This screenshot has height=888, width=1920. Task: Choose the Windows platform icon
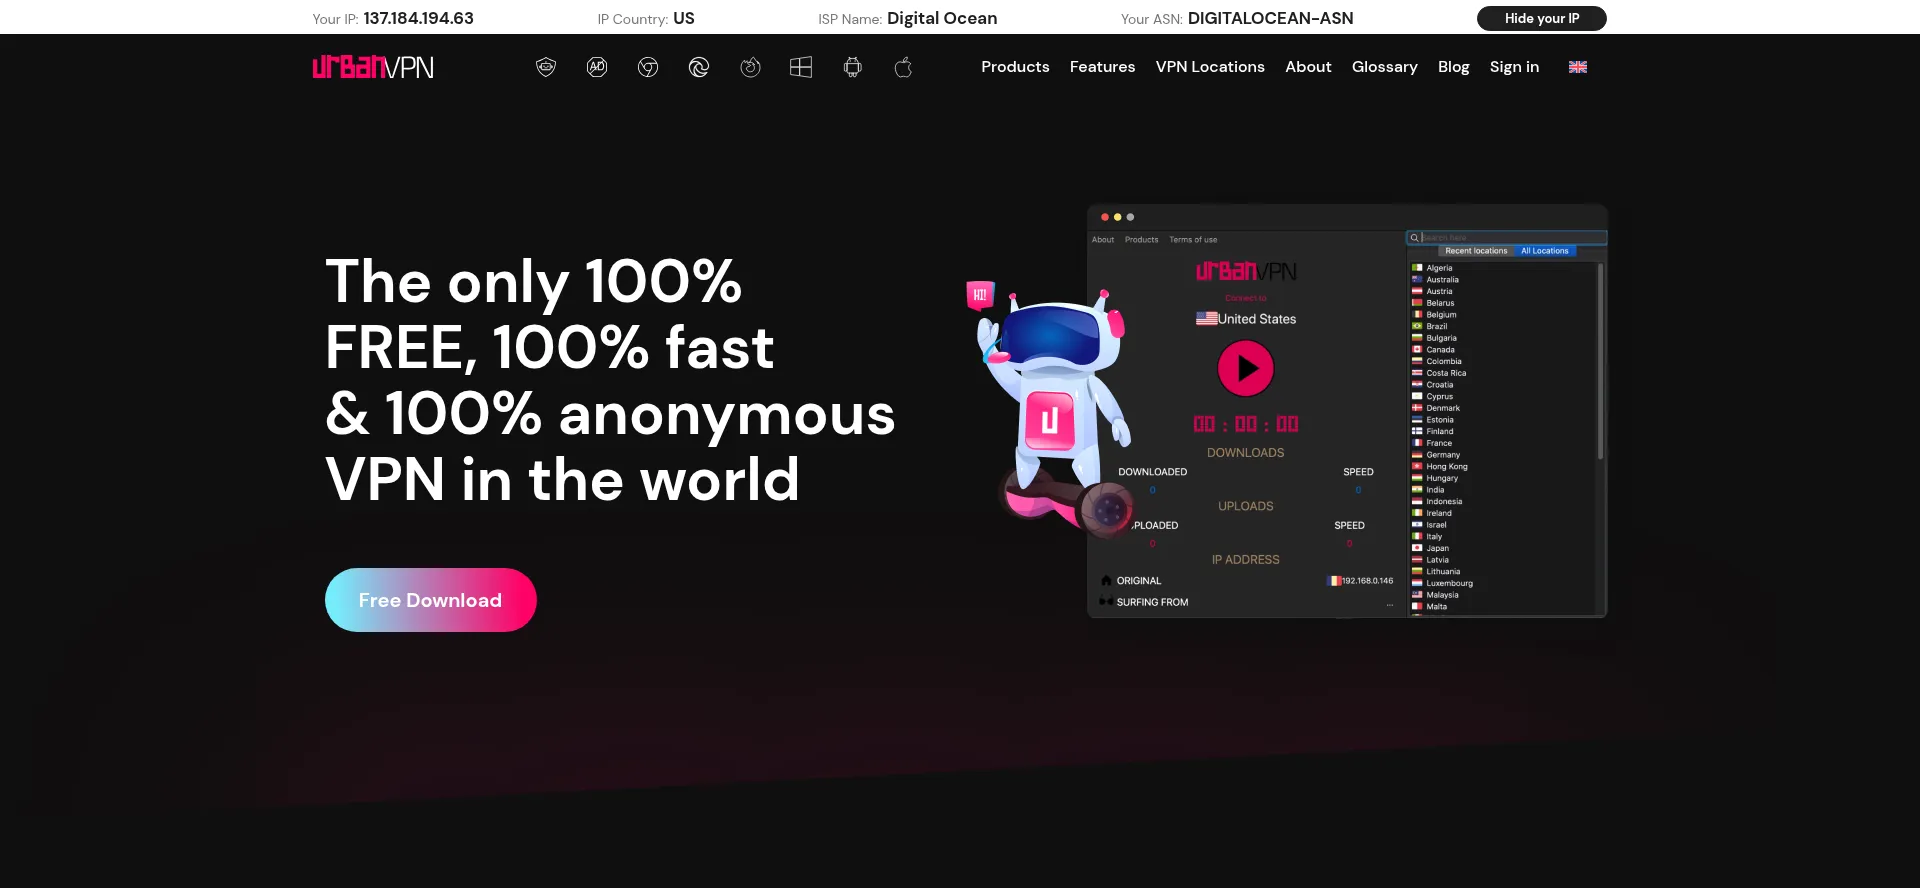point(801,67)
